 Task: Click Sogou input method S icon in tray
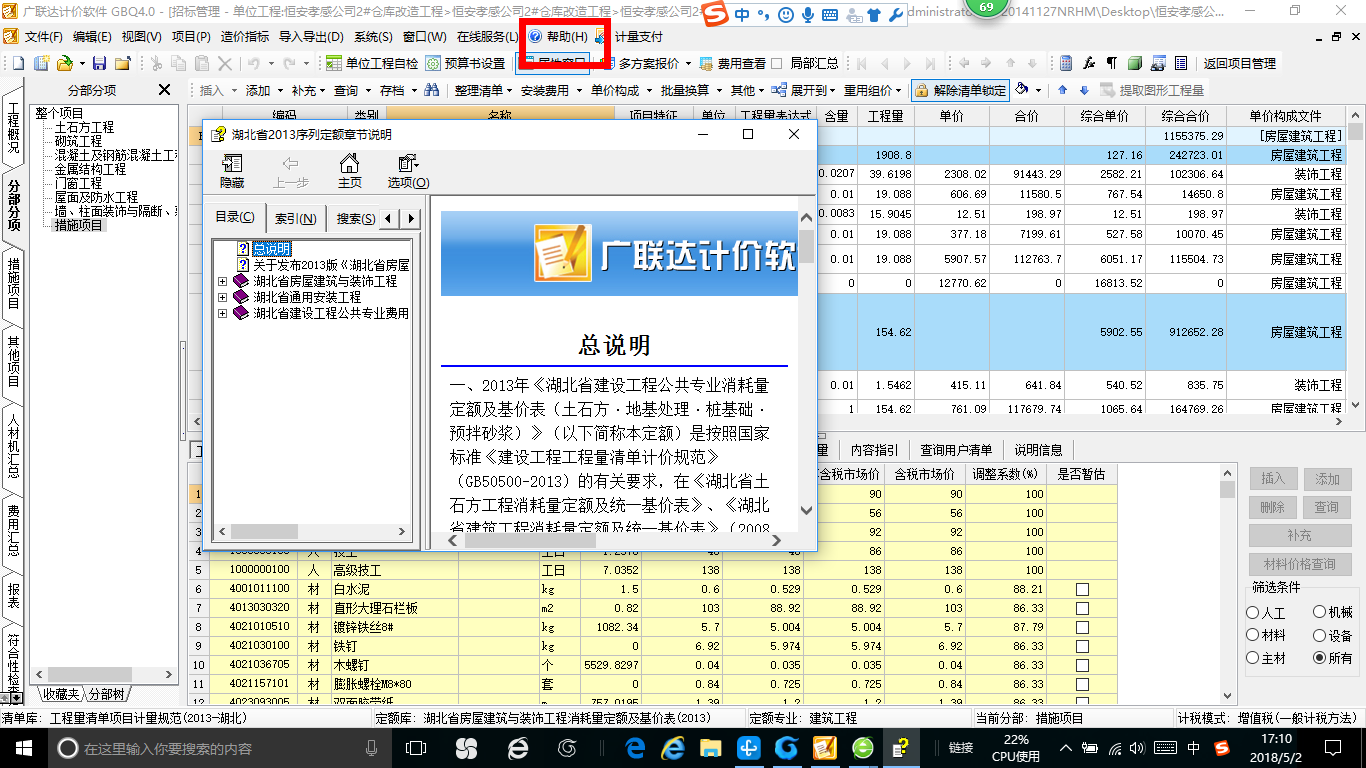pos(1221,748)
